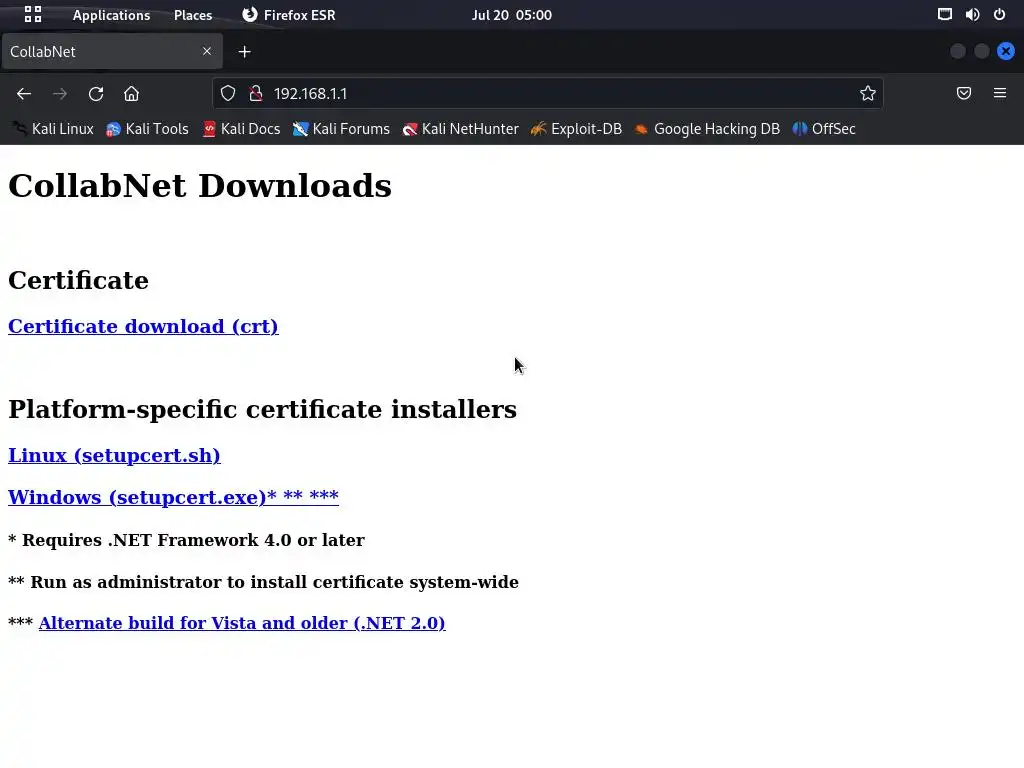Open a new tab with plus
The image size is (1024, 768).
244,52
